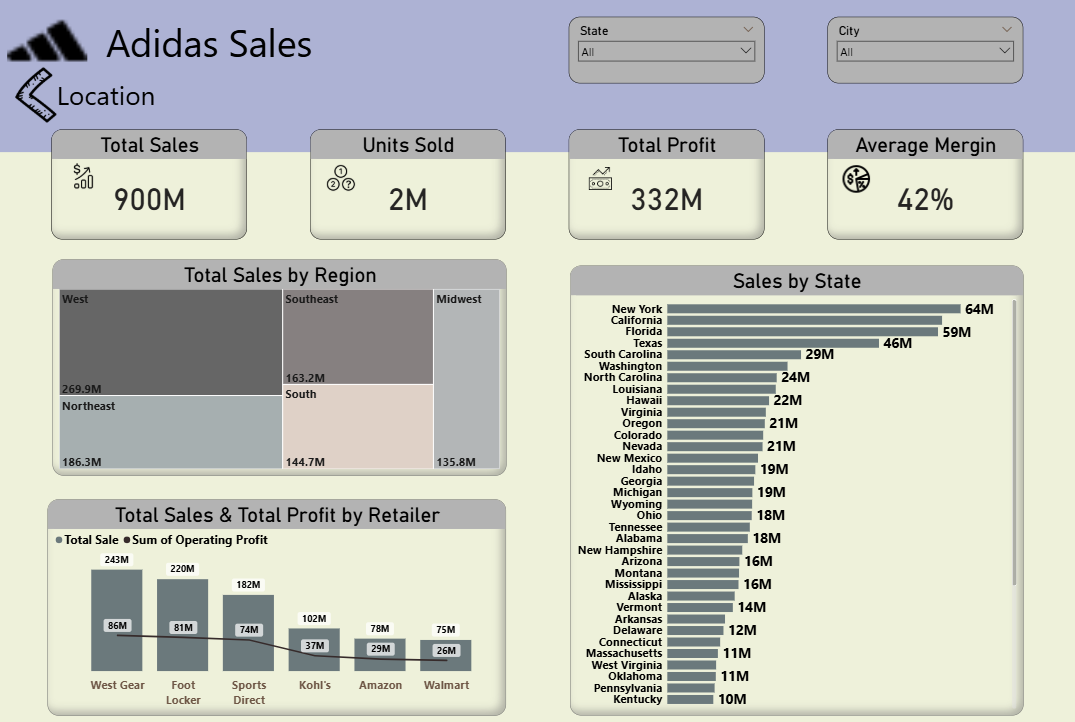Click the Kohl's sales bar
The height and width of the screenshot is (722, 1075).
click(314, 649)
